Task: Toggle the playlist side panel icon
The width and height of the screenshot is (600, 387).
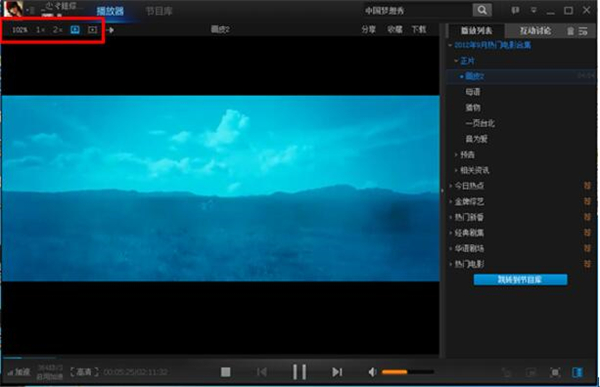Action: point(577,372)
